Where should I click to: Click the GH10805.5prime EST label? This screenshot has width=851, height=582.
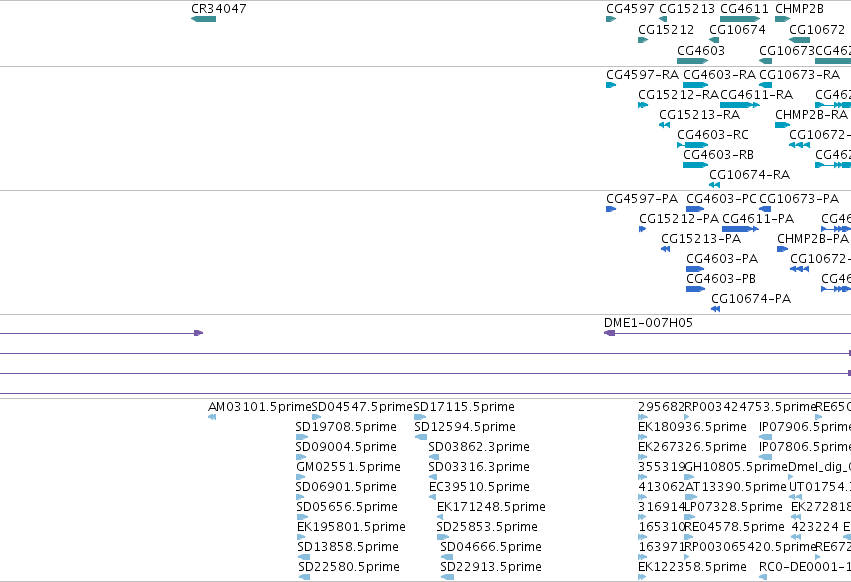click(x=736, y=467)
